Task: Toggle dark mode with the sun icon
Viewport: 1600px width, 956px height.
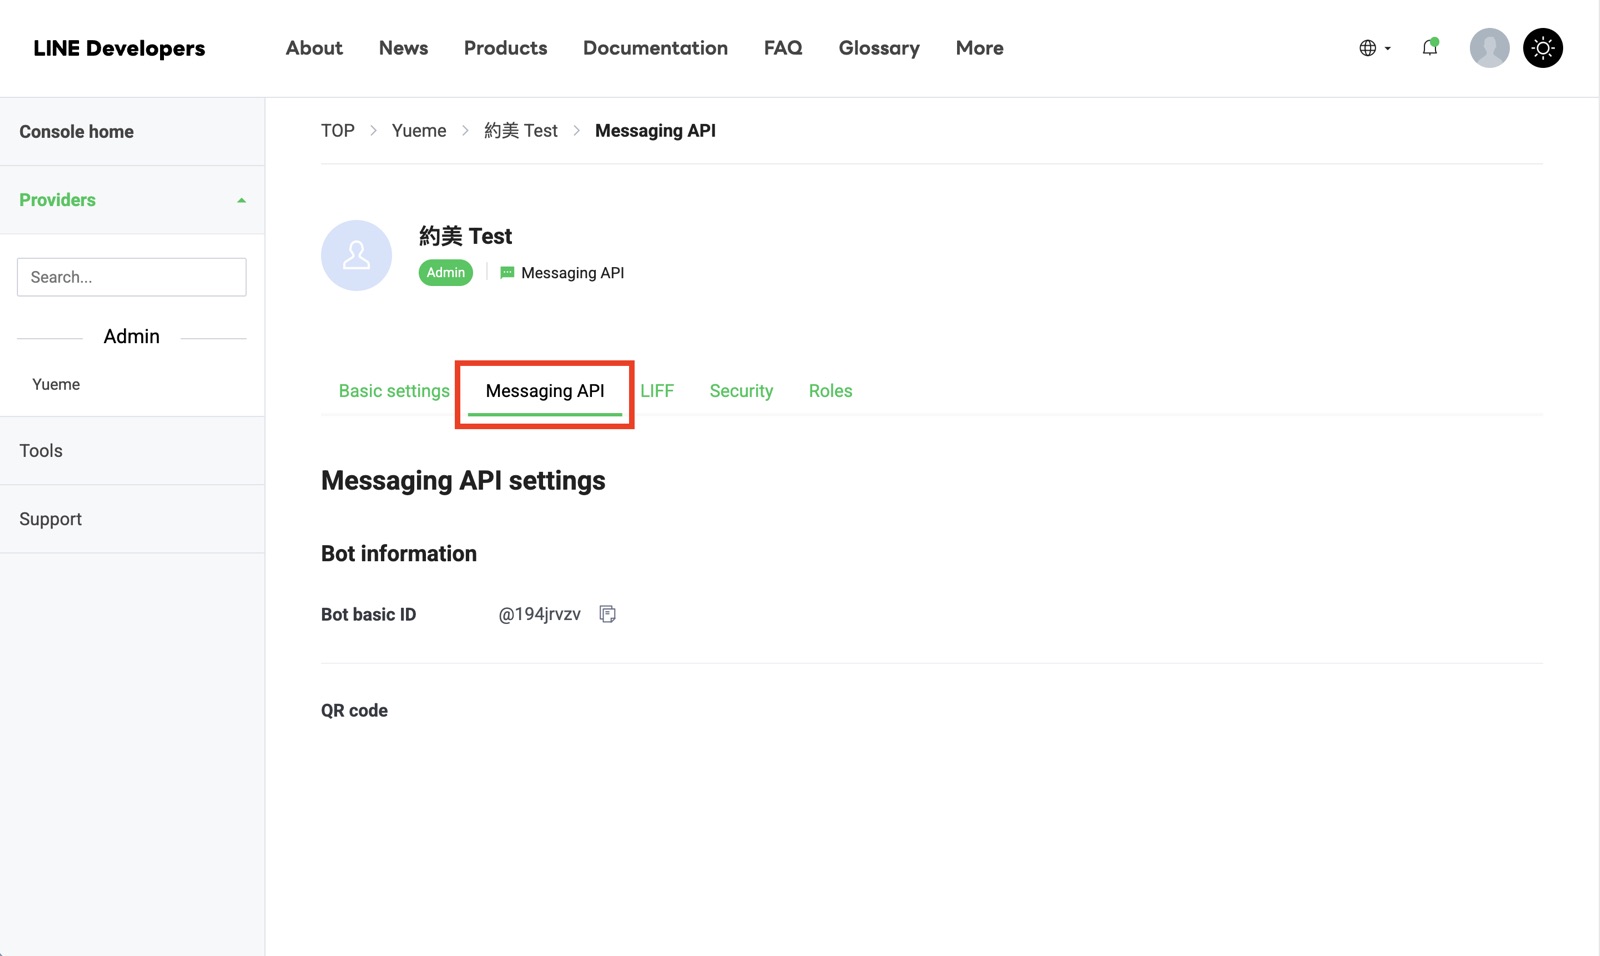Action: point(1543,48)
